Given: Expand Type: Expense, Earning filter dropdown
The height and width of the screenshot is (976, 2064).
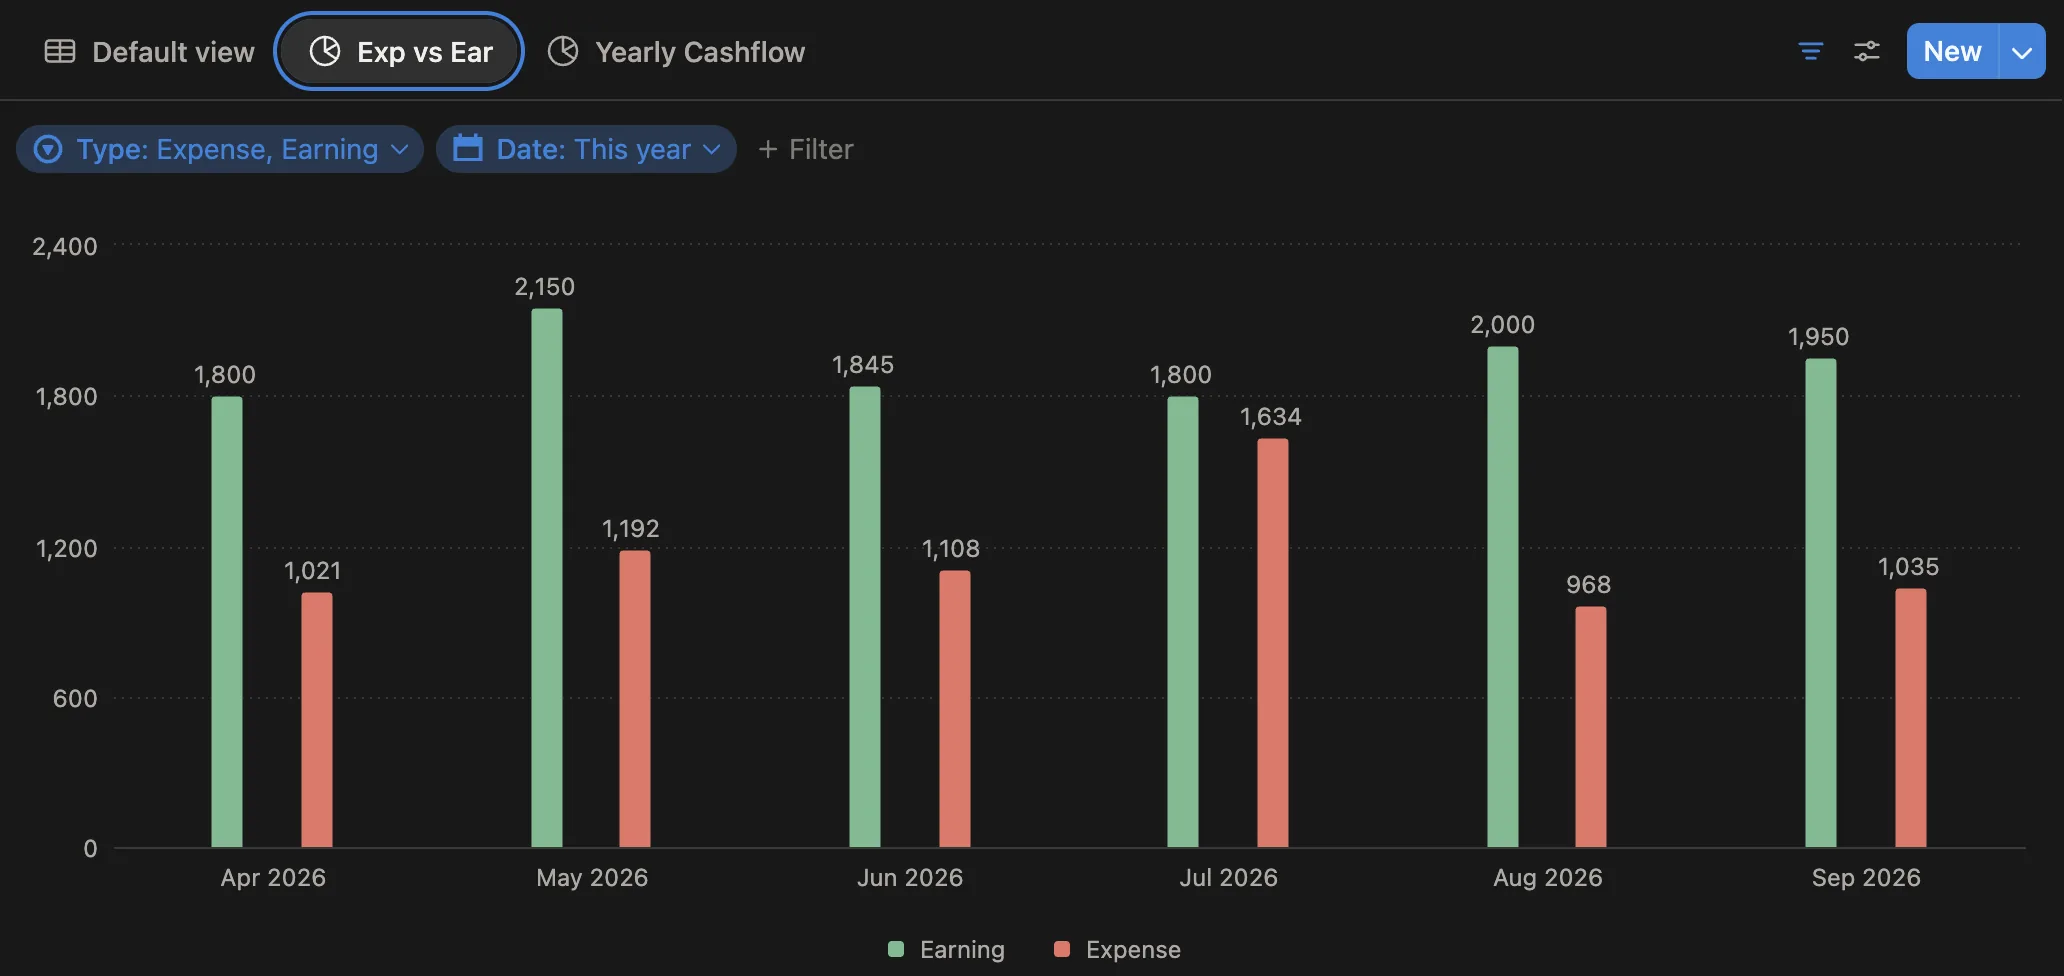Looking at the screenshot, I should tap(220, 149).
